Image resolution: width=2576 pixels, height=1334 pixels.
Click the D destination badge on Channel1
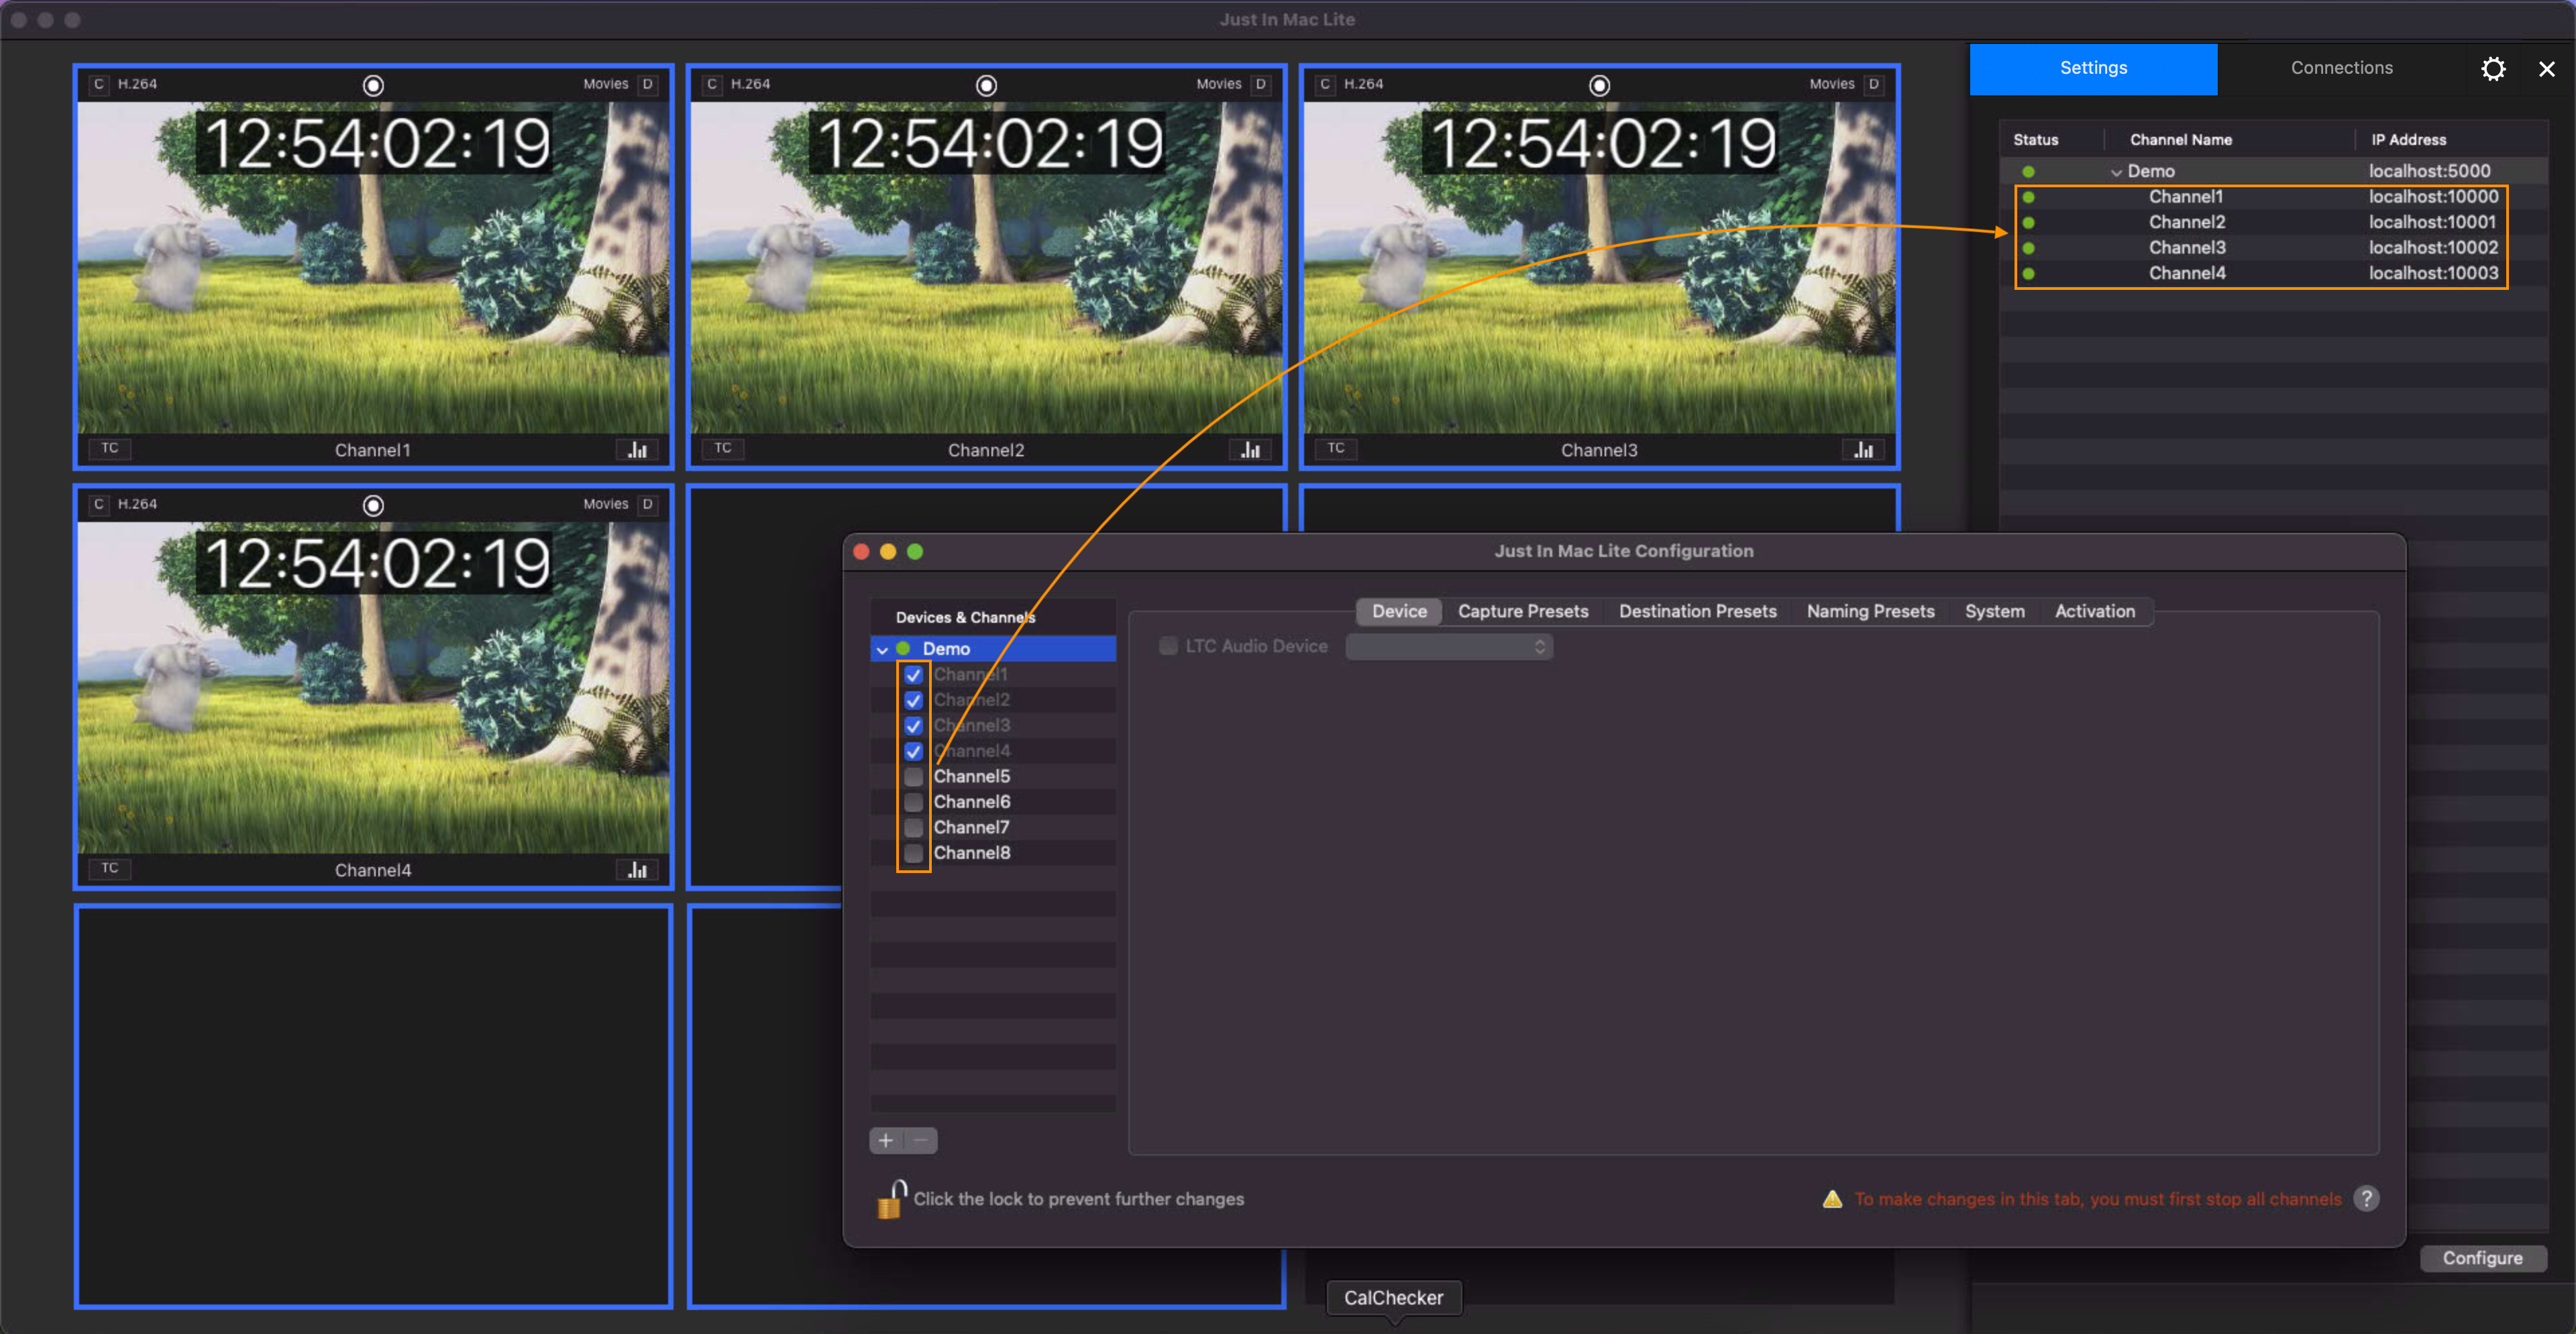(x=648, y=84)
